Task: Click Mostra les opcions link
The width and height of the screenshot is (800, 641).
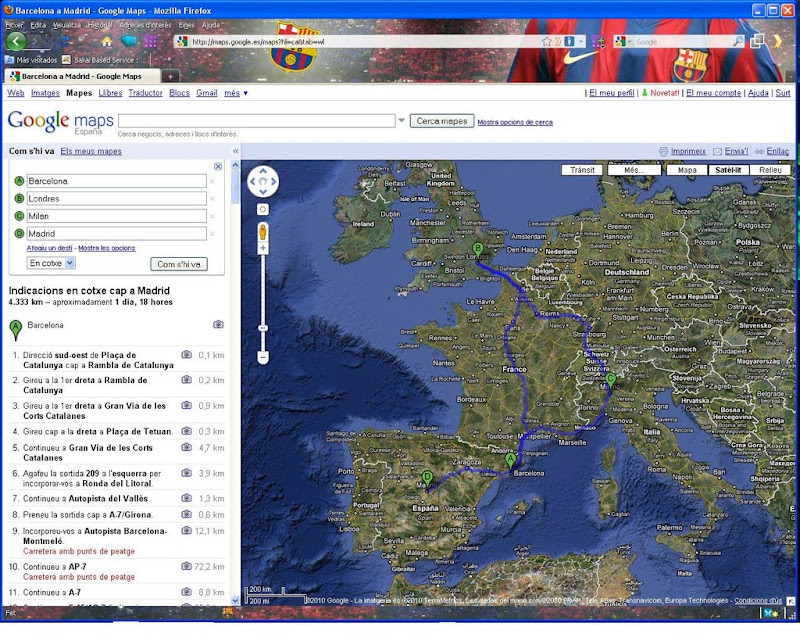Action: (x=107, y=248)
